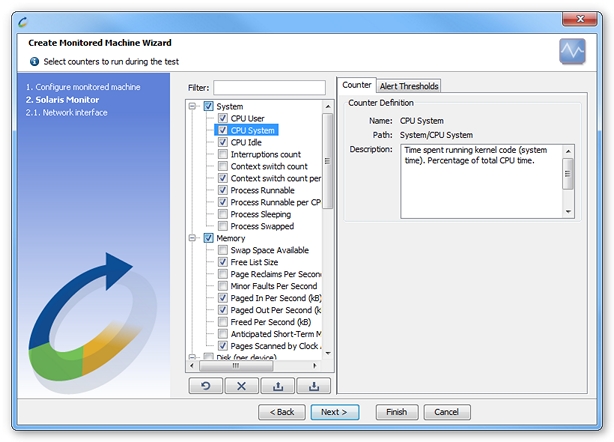Select the Counter tab
This screenshot has width=614, height=442.
click(x=357, y=85)
